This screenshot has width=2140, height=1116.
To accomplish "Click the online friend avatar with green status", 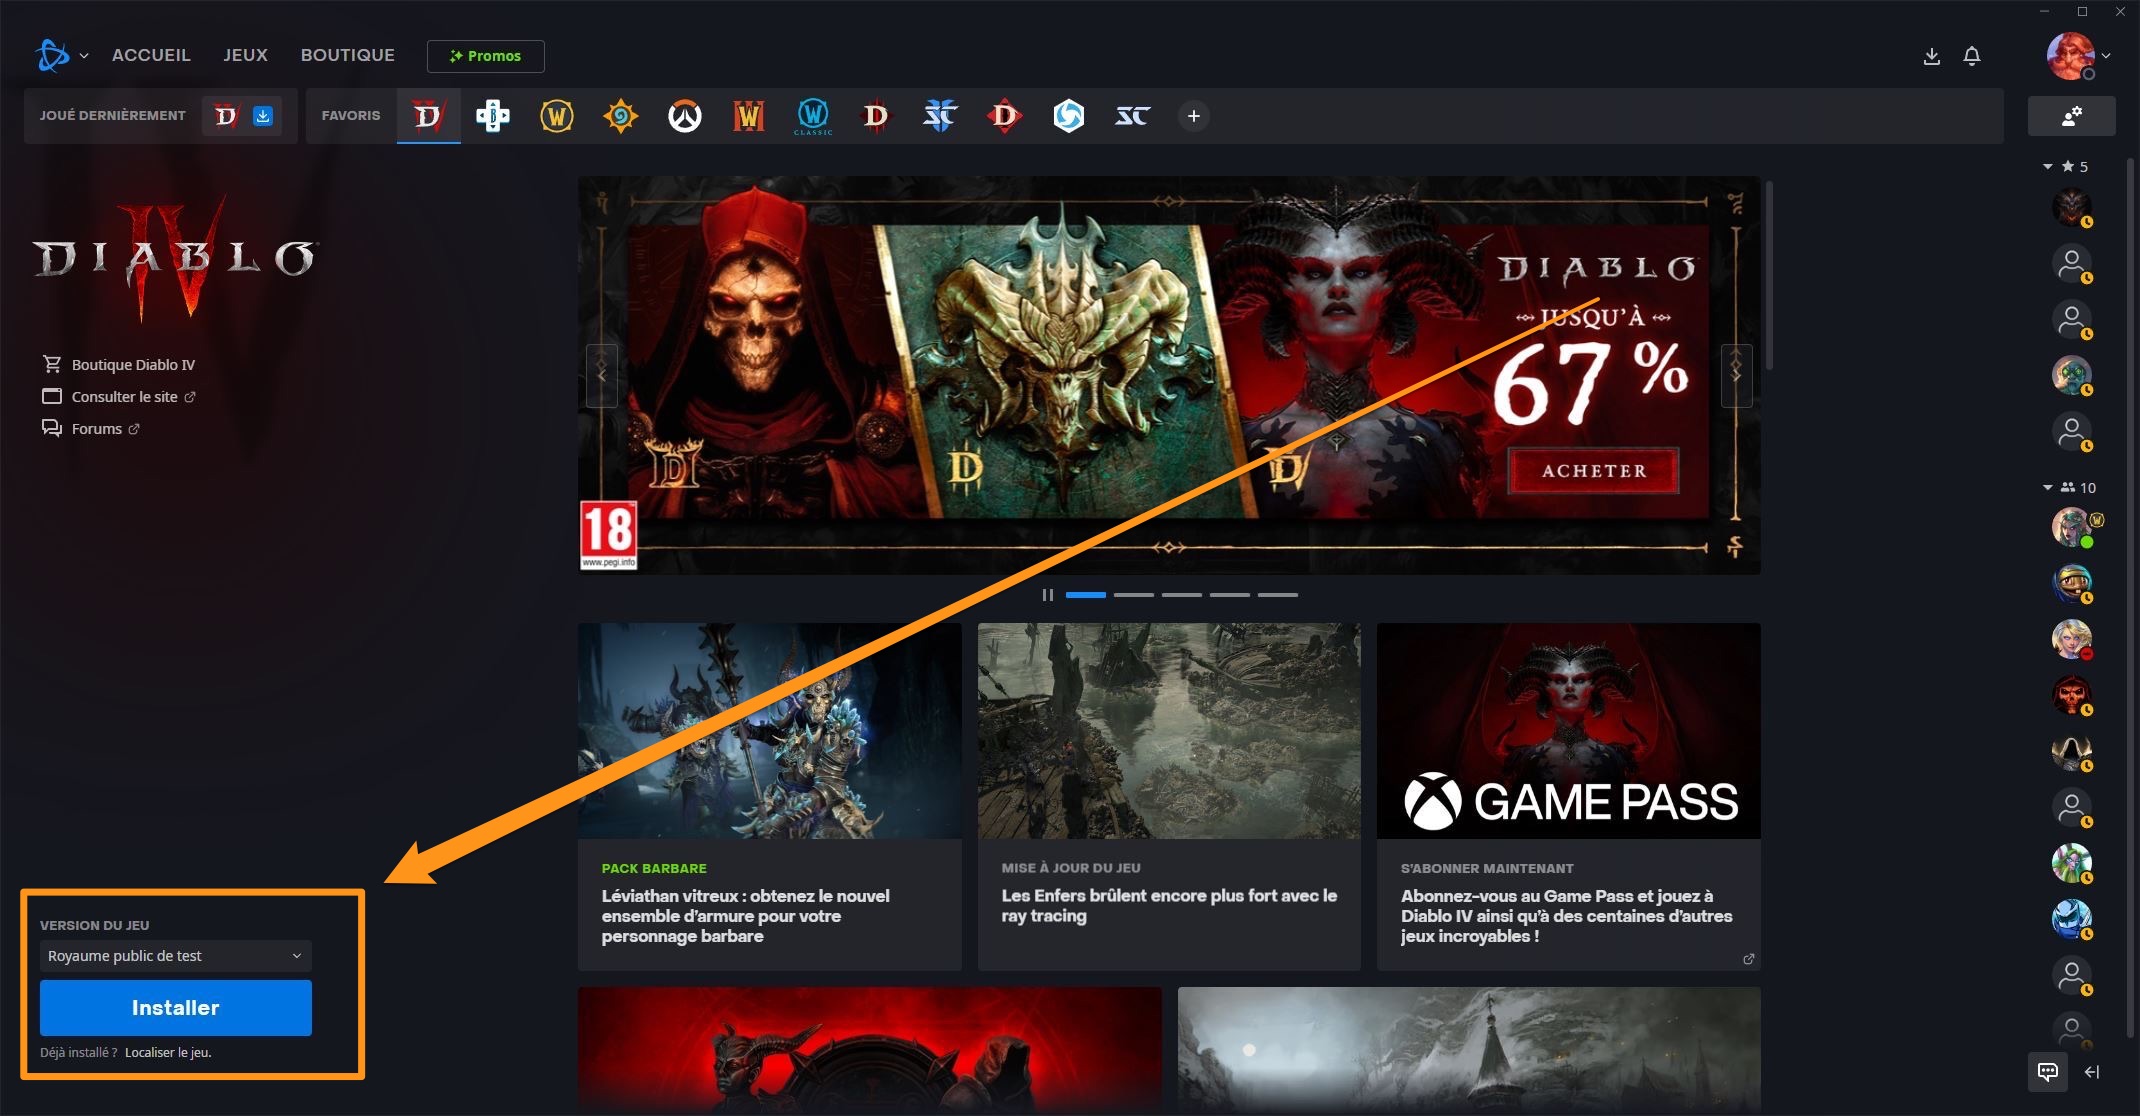I will pyautogui.click(x=2071, y=526).
